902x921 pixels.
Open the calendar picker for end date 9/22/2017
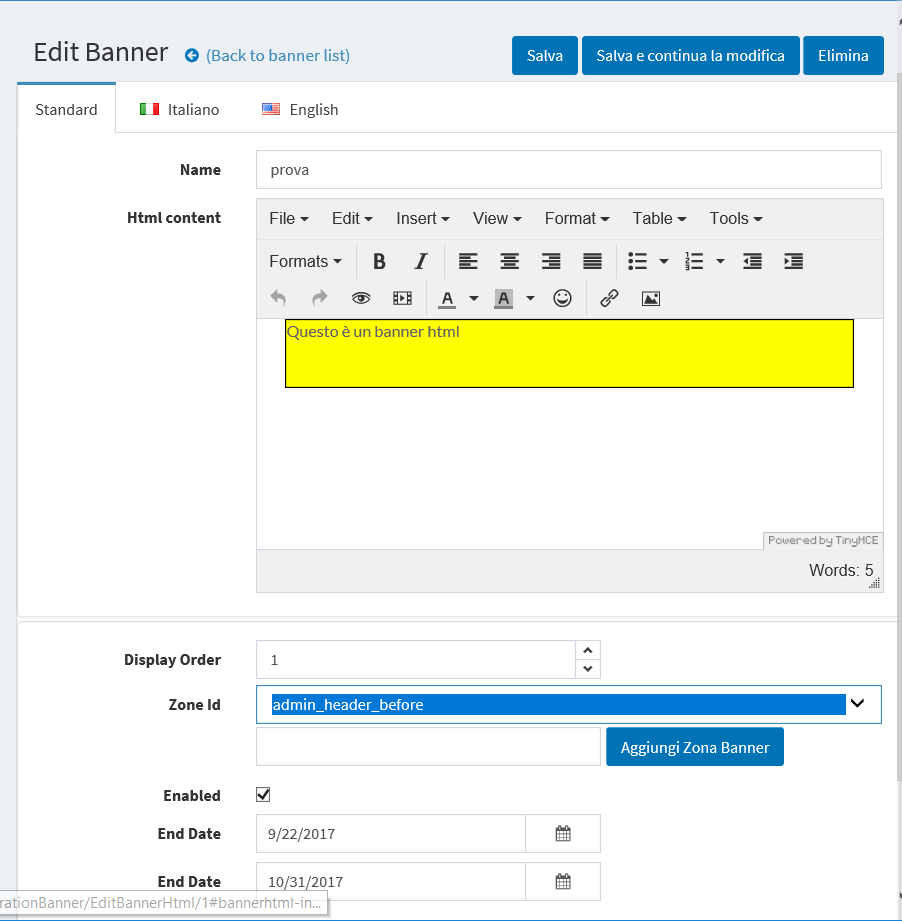click(562, 833)
